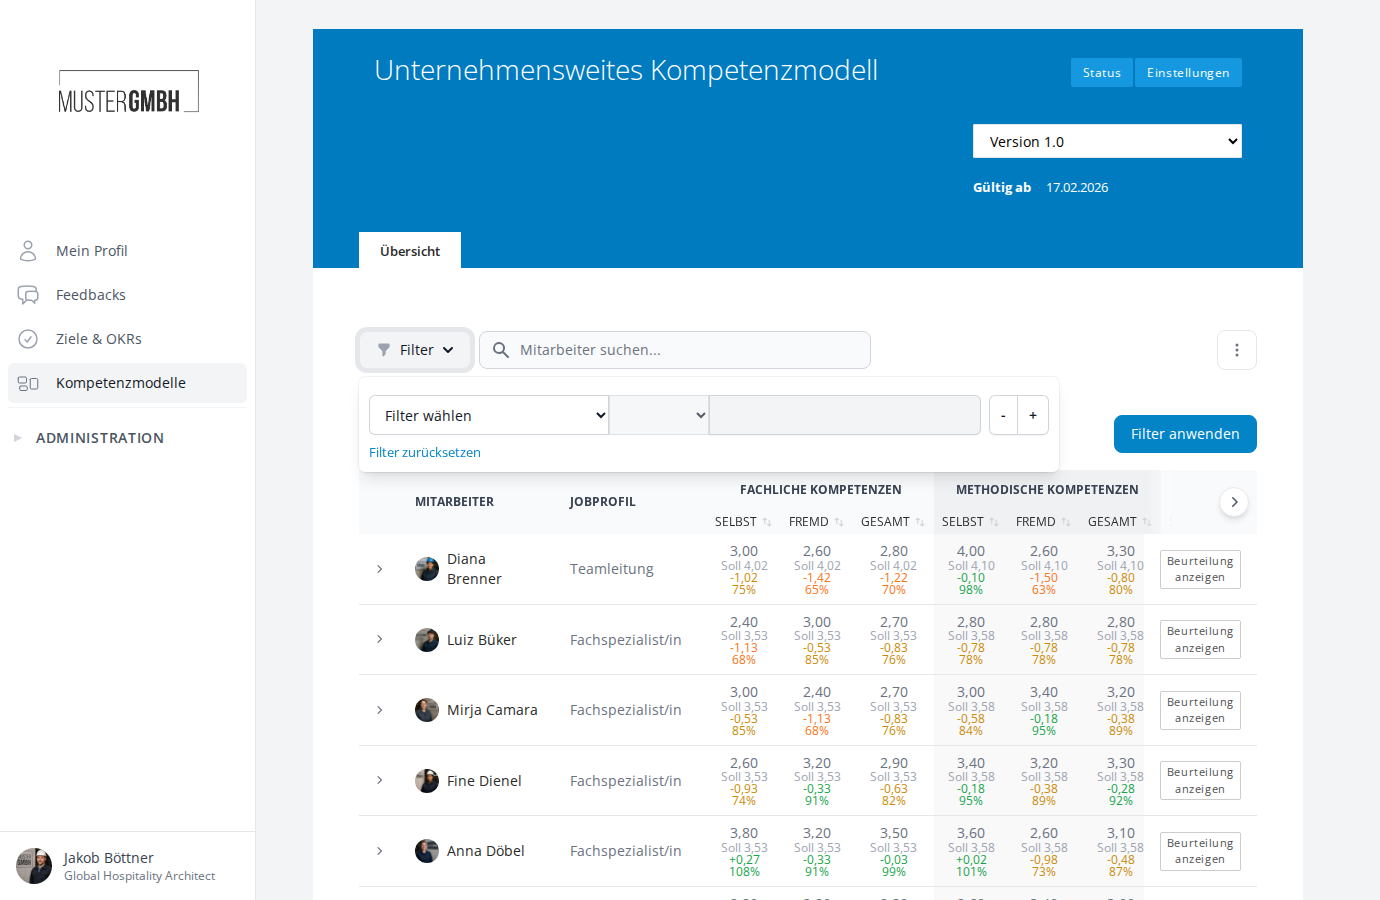
Task: Click Fine Dienel's avatar
Action: [x=427, y=781]
